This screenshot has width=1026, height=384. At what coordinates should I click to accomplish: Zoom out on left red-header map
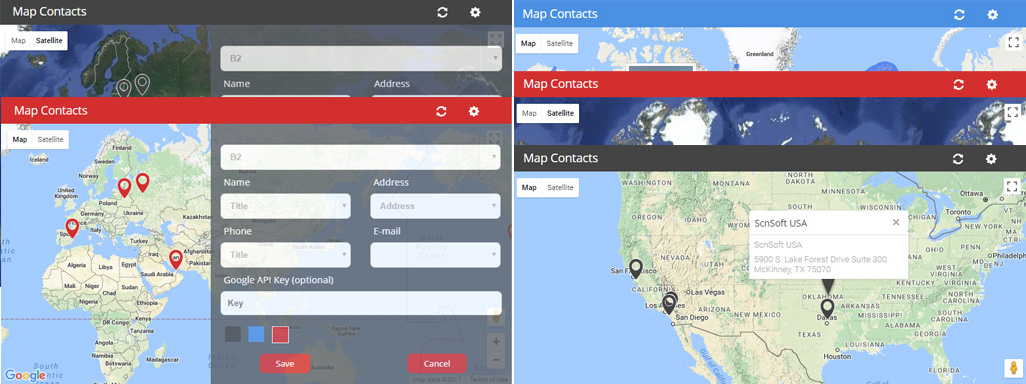(x=496, y=359)
